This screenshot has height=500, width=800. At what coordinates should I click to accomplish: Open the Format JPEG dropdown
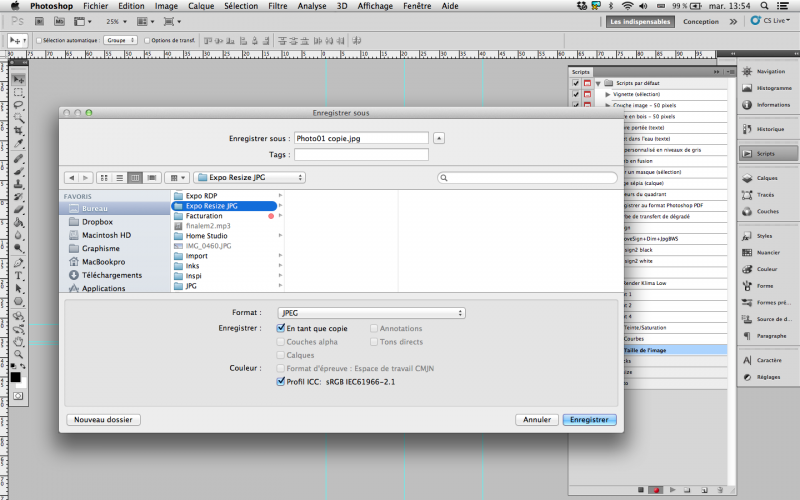coord(371,313)
